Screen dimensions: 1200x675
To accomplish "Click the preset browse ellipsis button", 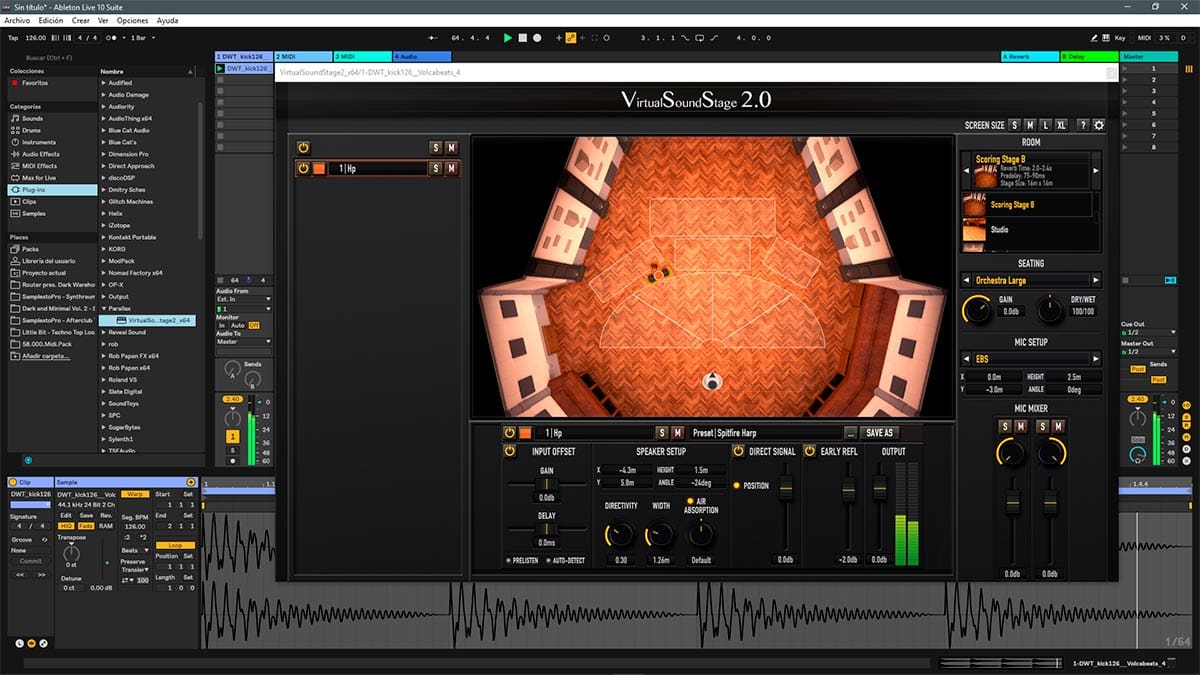I will point(851,433).
